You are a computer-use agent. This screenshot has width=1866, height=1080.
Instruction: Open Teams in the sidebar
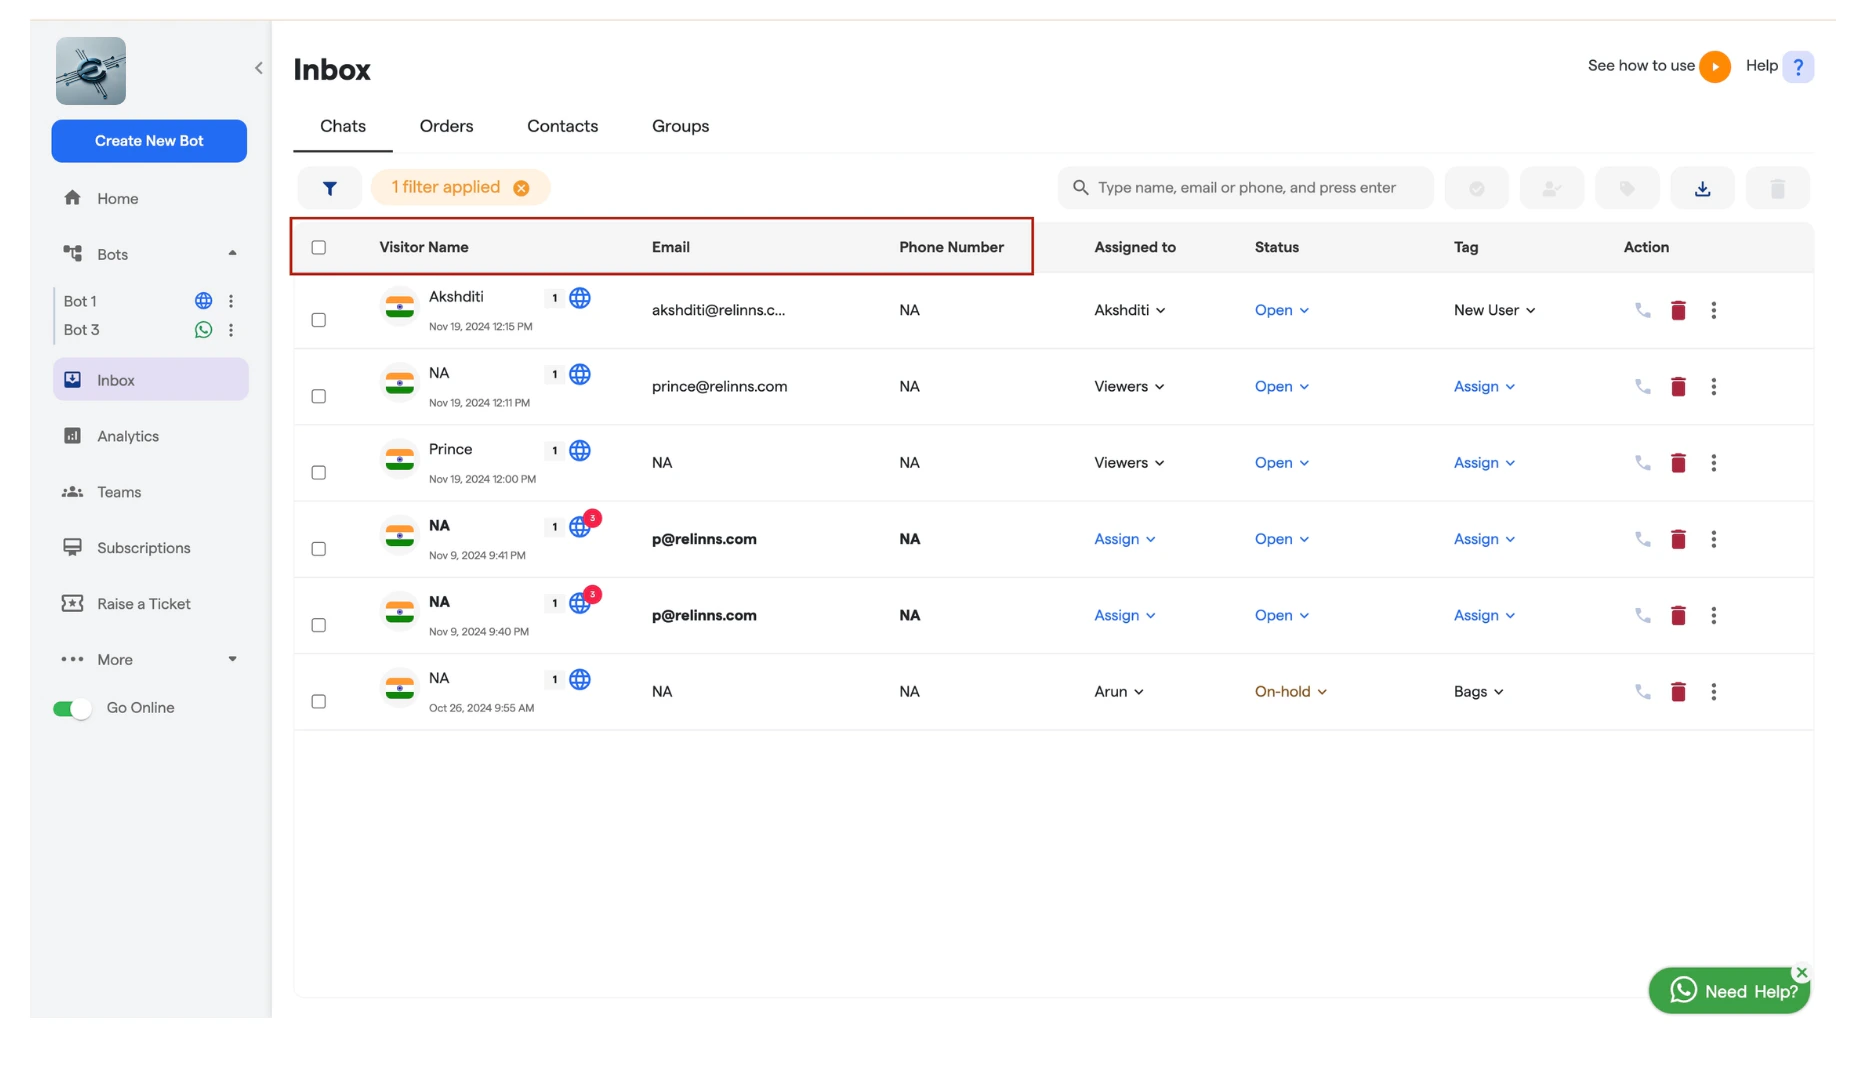pos(150,492)
